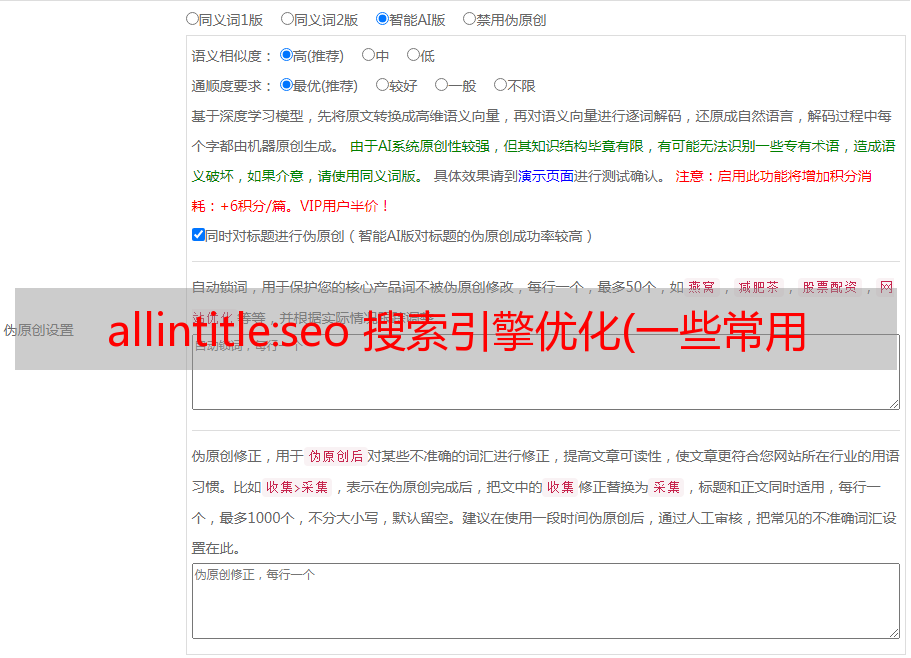911x658 pixels.
Task: Click the 燕窝 example keyword tag
Action: click(x=702, y=287)
